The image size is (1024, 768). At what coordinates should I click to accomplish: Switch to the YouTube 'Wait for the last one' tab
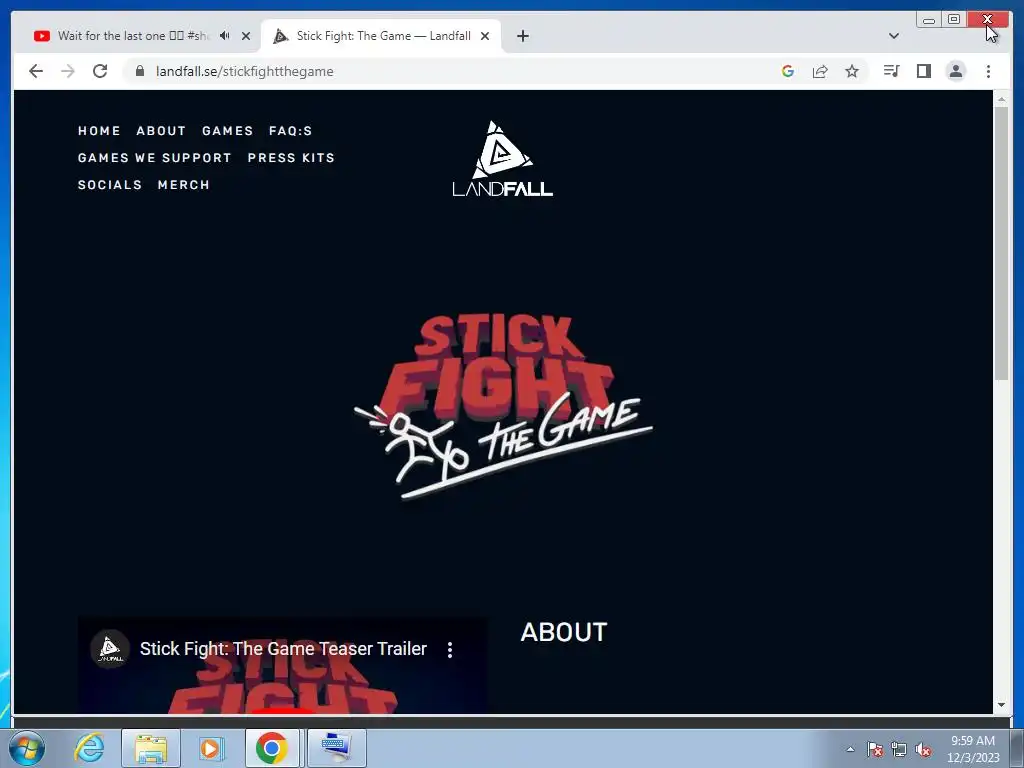pyautogui.click(x=134, y=36)
